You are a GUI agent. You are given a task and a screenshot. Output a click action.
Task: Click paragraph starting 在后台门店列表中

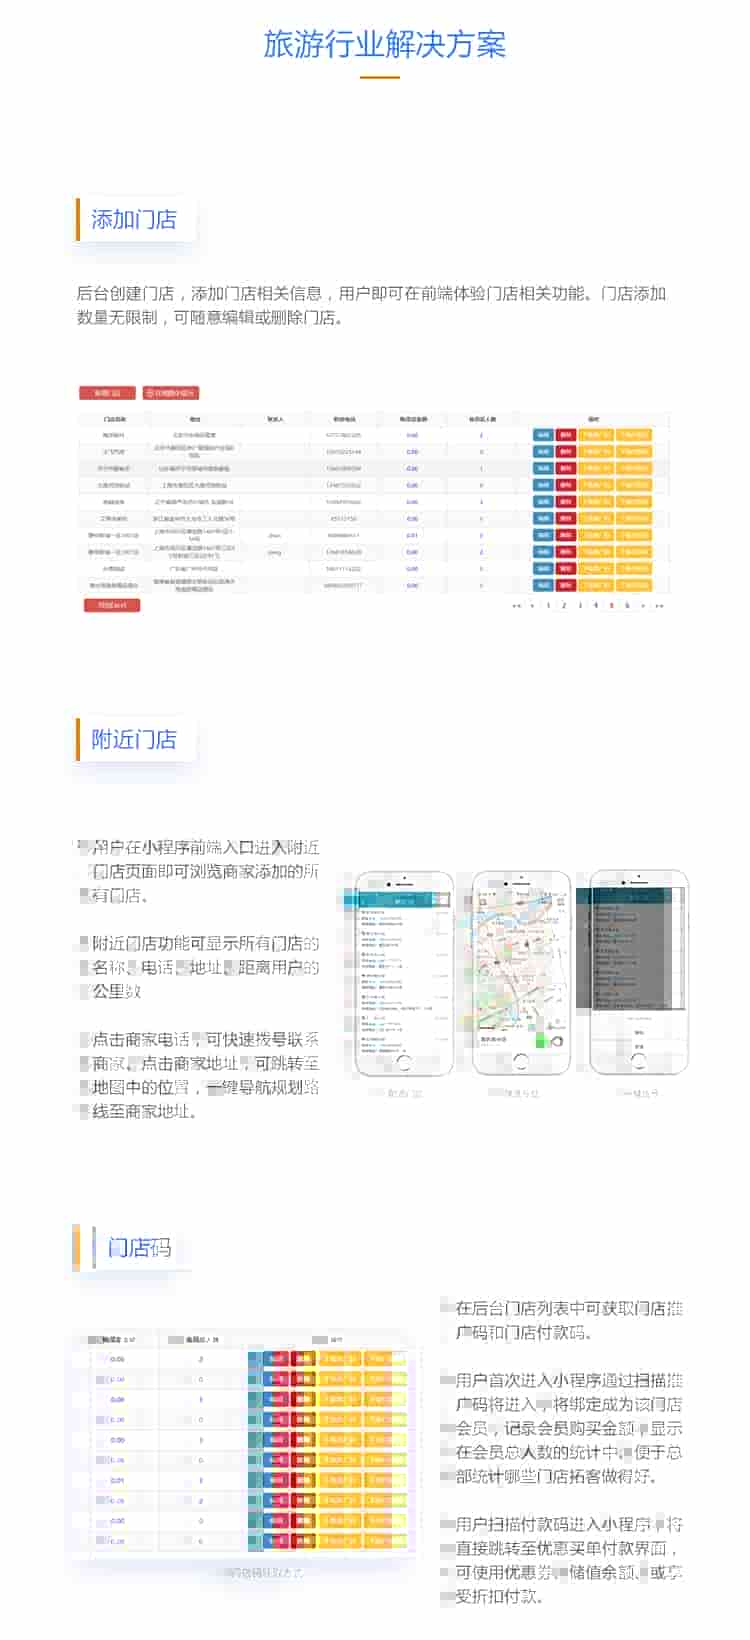569,1320
